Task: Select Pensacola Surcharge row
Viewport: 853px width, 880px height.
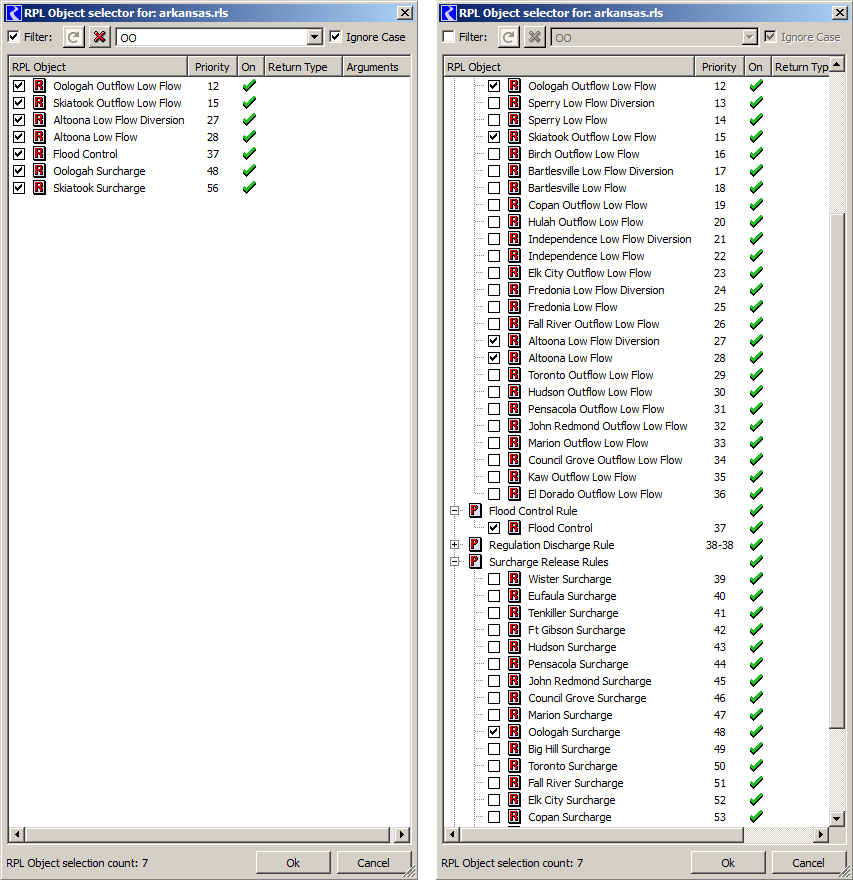Action: coord(578,664)
